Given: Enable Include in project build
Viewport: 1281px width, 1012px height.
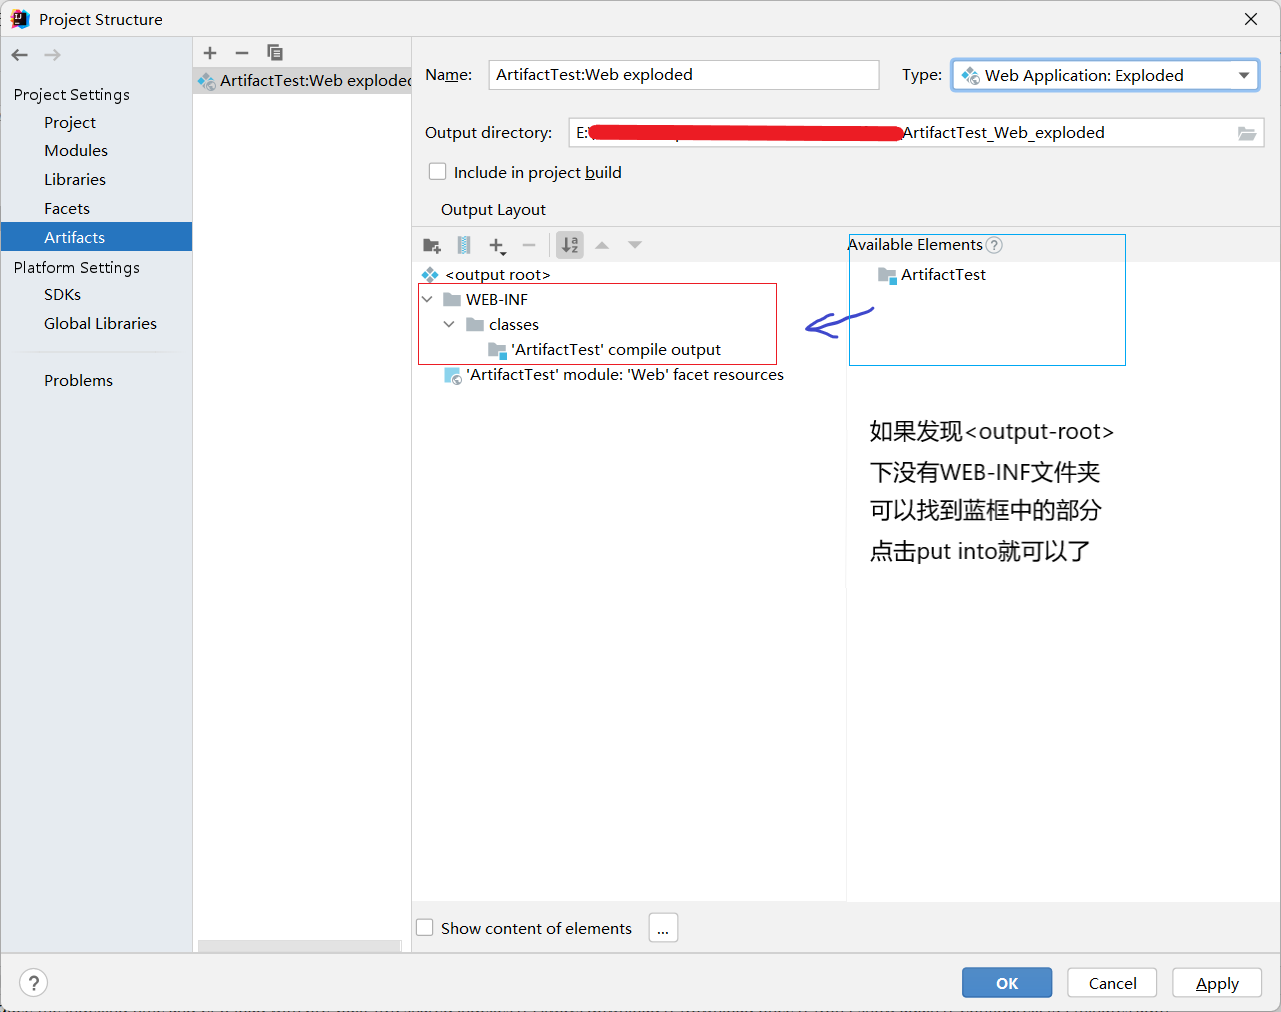Looking at the screenshot, I should point(437,172).
